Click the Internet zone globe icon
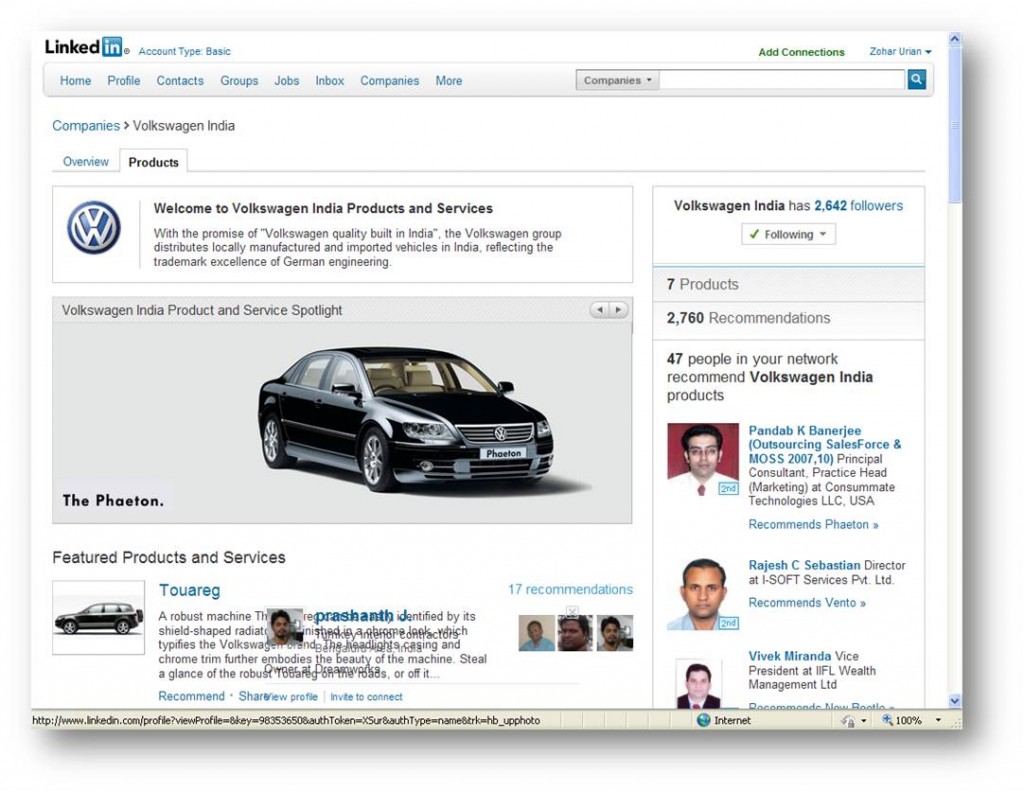This screenshot has width=1024, height=791. click(x=703, y=720)
